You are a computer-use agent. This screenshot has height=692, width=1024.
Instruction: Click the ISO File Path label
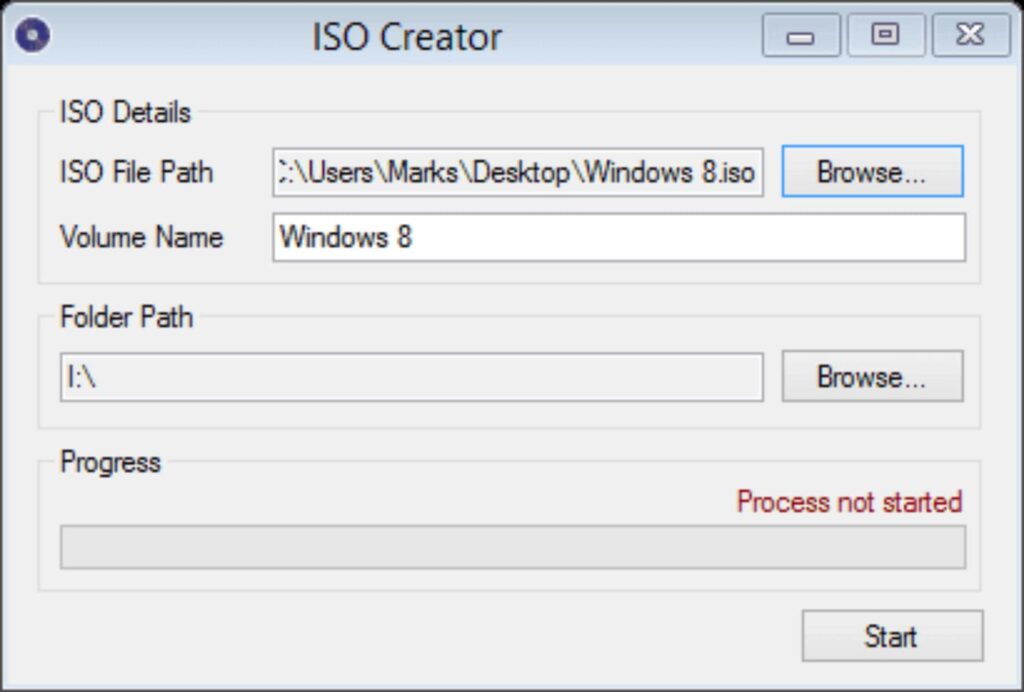137,172
